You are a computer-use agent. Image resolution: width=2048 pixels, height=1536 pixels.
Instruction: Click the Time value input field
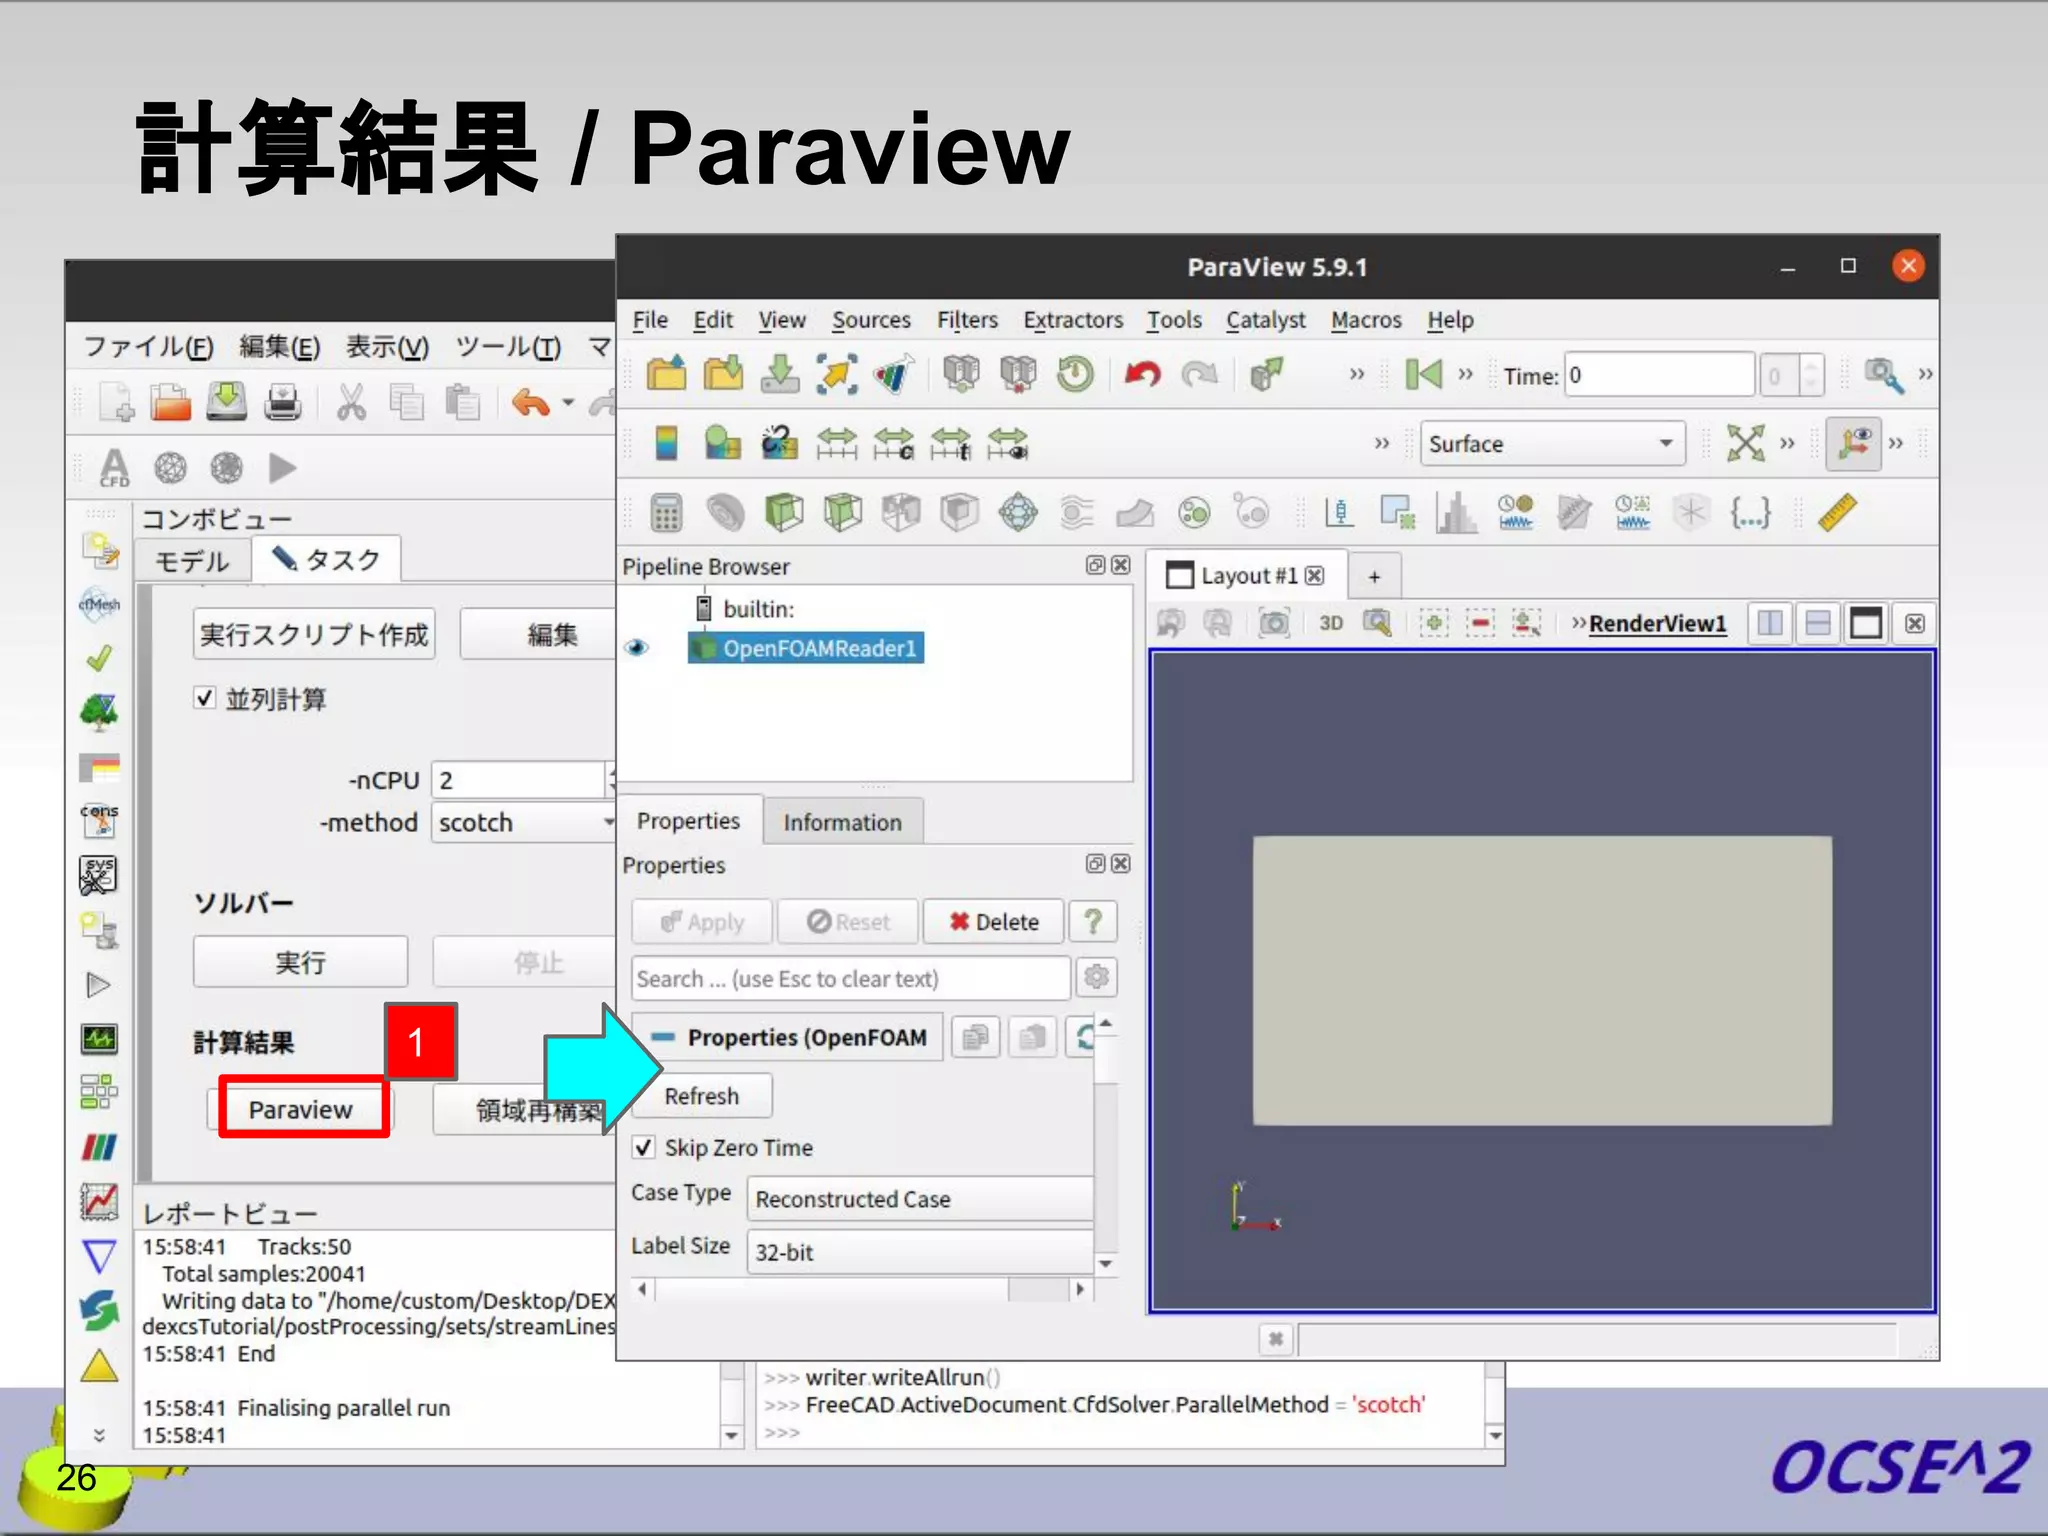click(x=1659, y=375)
